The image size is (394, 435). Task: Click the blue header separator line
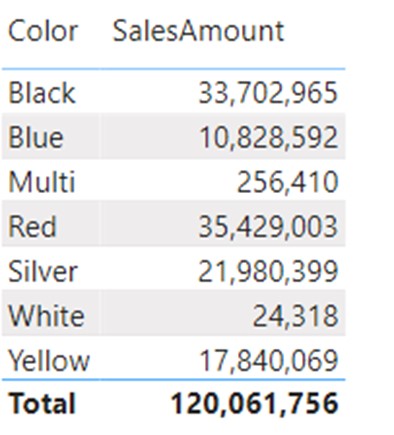click(174, 69)
